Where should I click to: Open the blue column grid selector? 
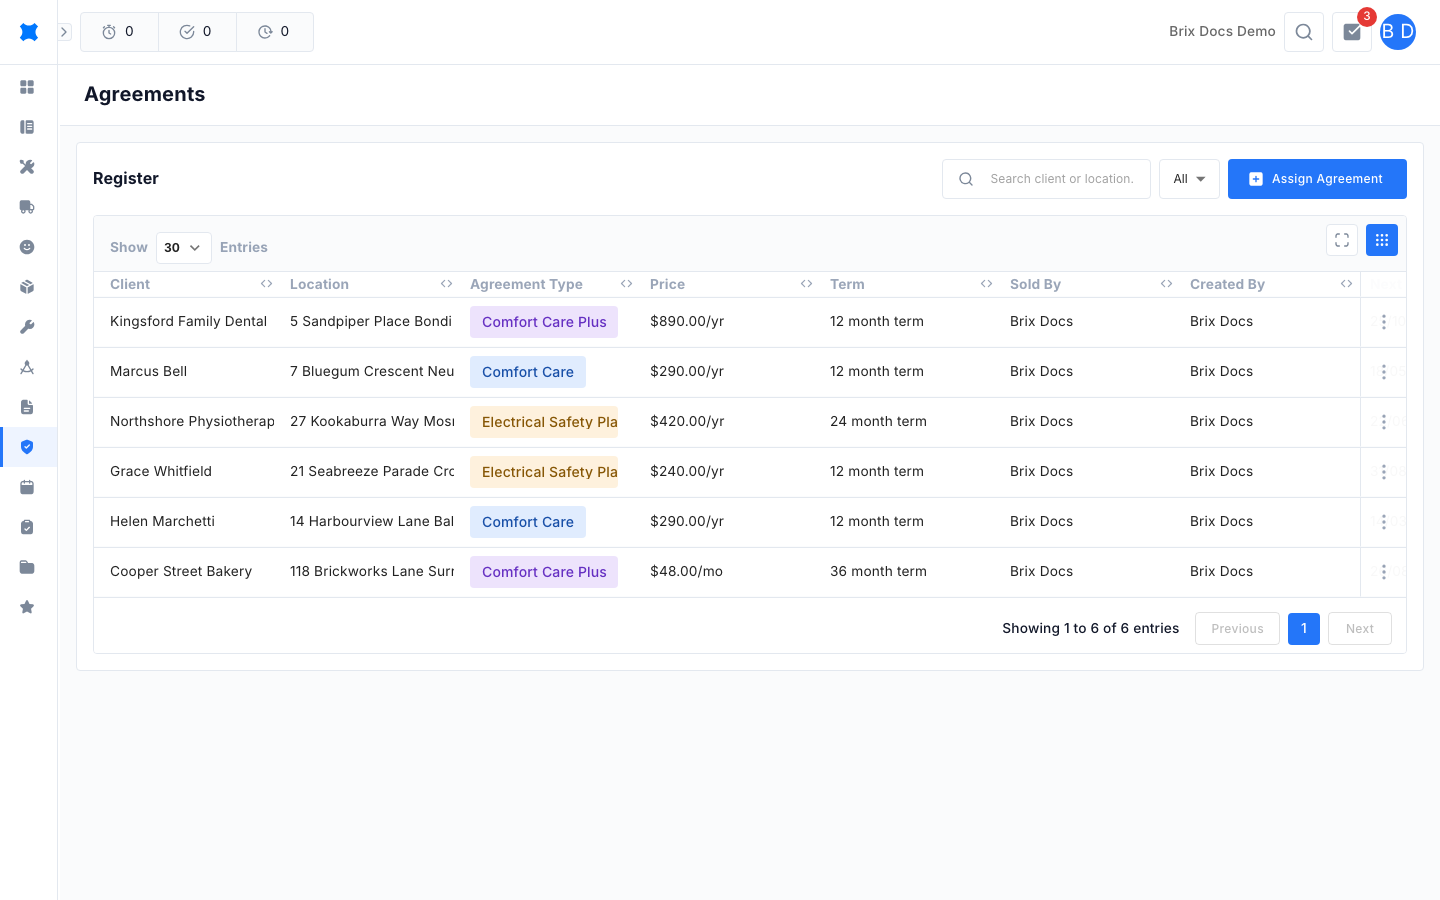[1382, 240]
